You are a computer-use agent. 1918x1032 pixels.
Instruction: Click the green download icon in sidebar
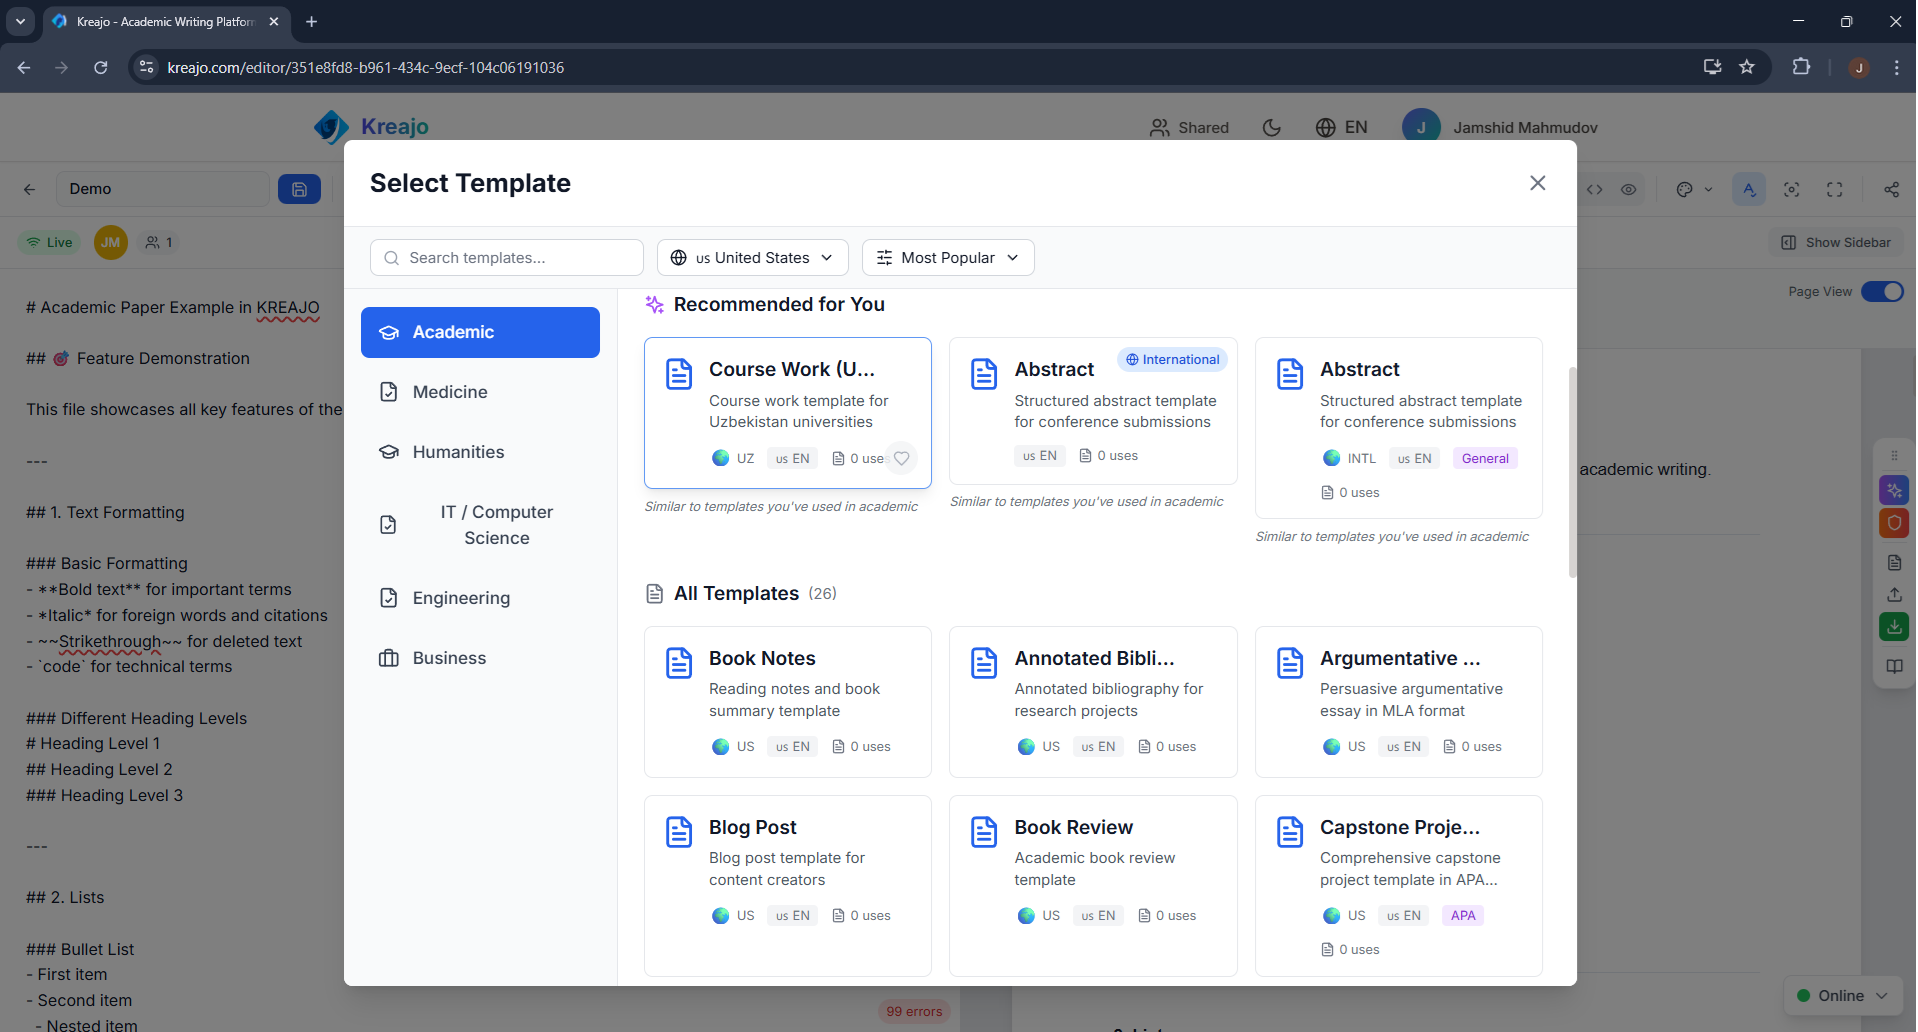tap(1895, 627)
